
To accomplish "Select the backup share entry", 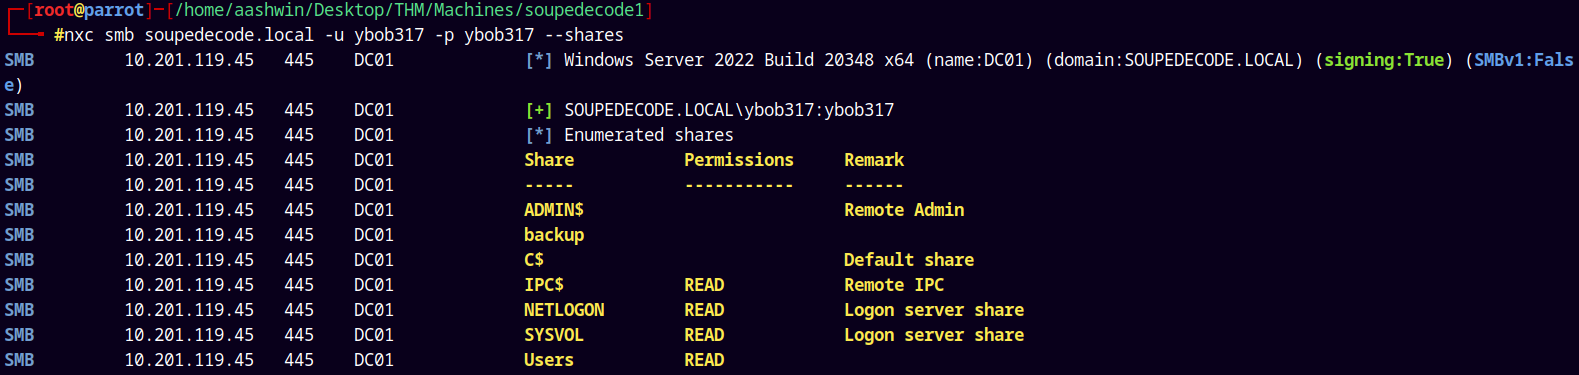I will [x=554, y=235].
